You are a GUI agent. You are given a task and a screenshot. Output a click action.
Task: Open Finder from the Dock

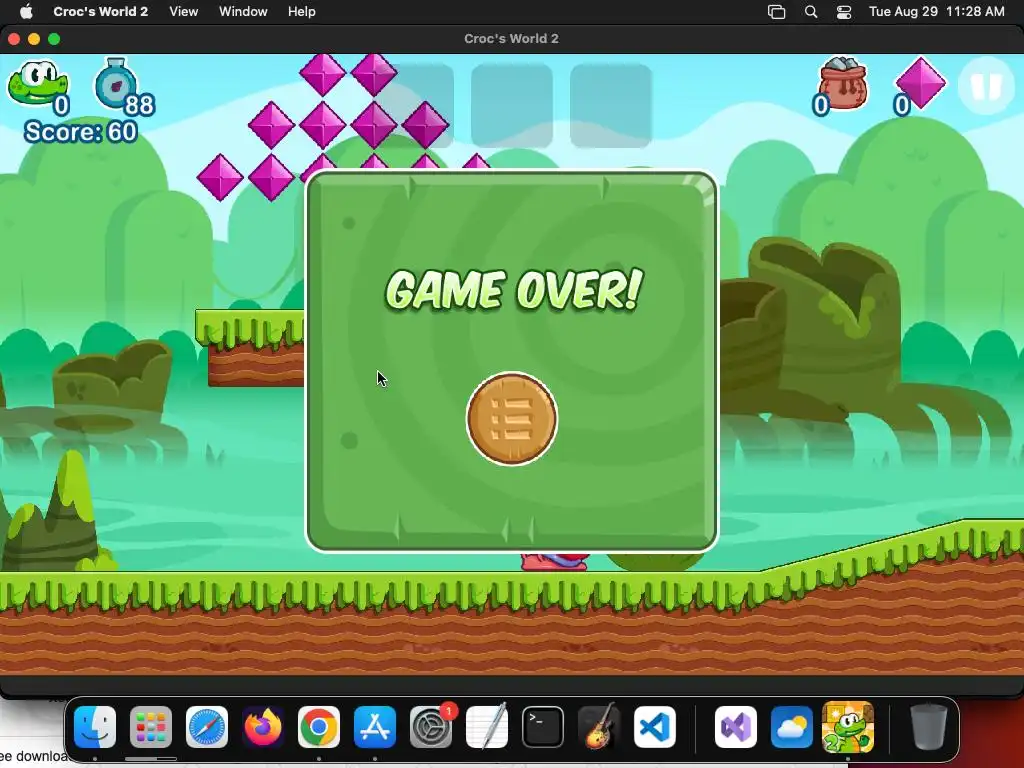coord(95,727)
